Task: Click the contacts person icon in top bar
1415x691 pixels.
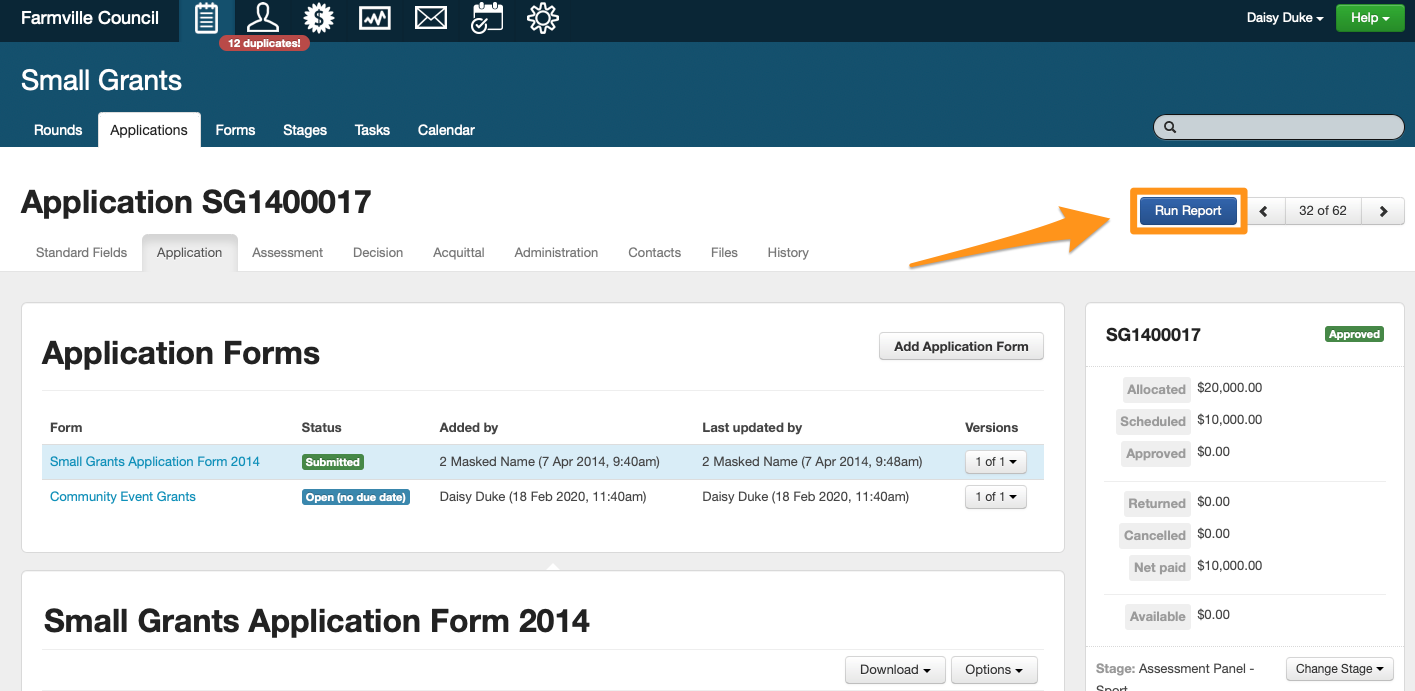Action: [263, 18]
